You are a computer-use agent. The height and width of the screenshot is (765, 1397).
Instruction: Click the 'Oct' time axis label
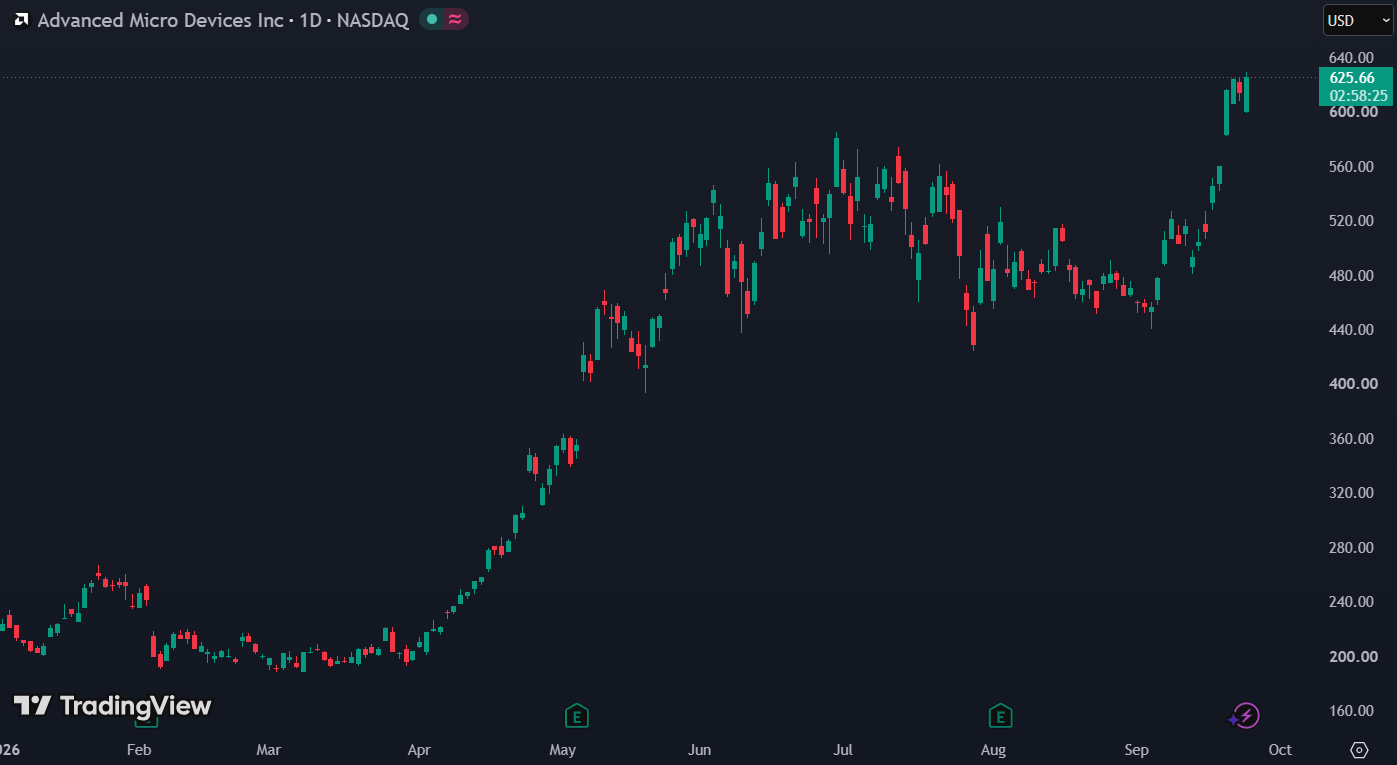coord(1280,750)
